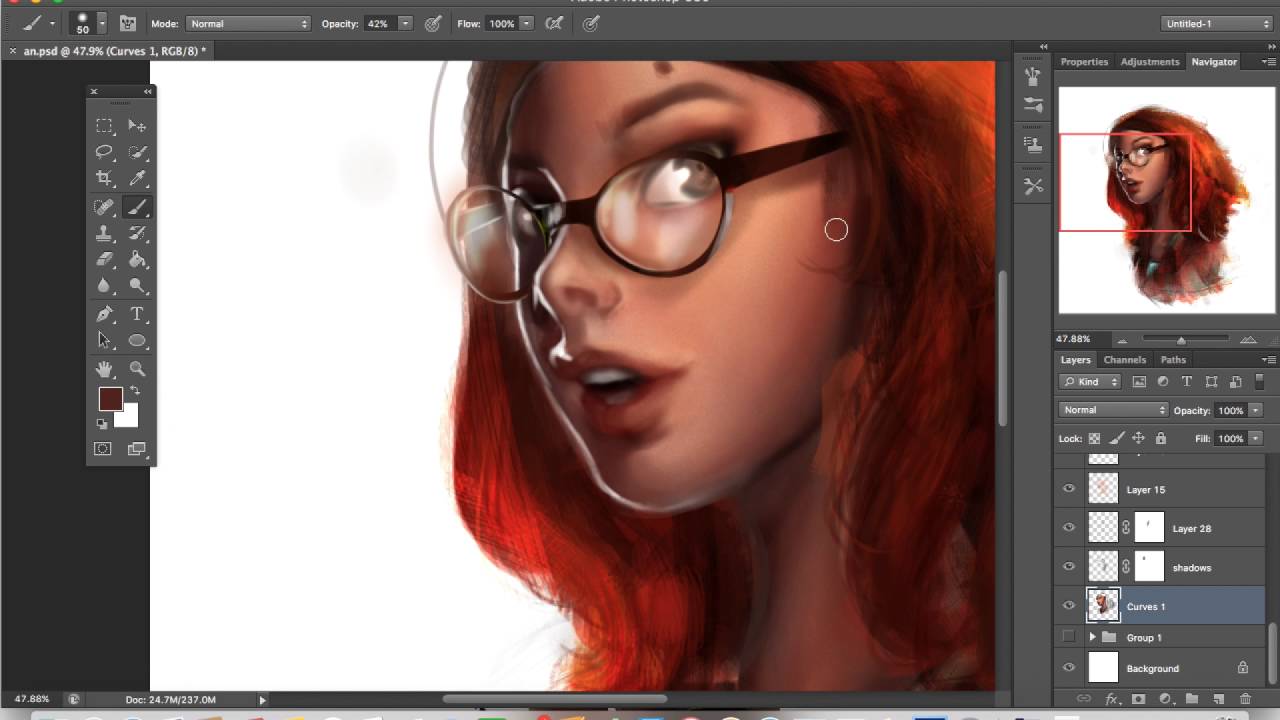Create a new layer
Viewport: 1280px width, 720px height.
point(1218,699)
